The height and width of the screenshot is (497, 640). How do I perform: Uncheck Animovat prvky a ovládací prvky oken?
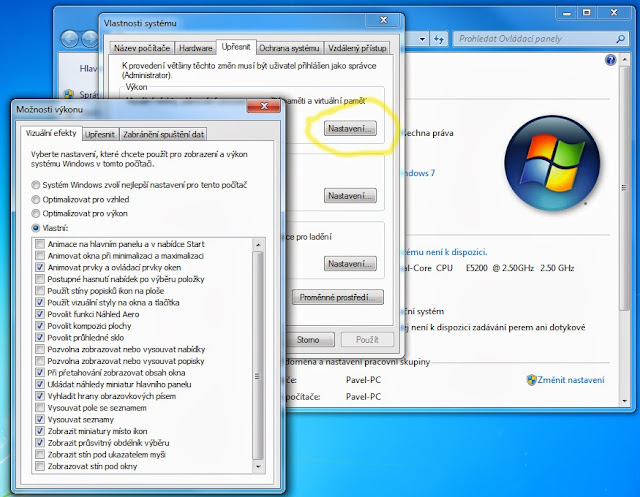point(40,267)
